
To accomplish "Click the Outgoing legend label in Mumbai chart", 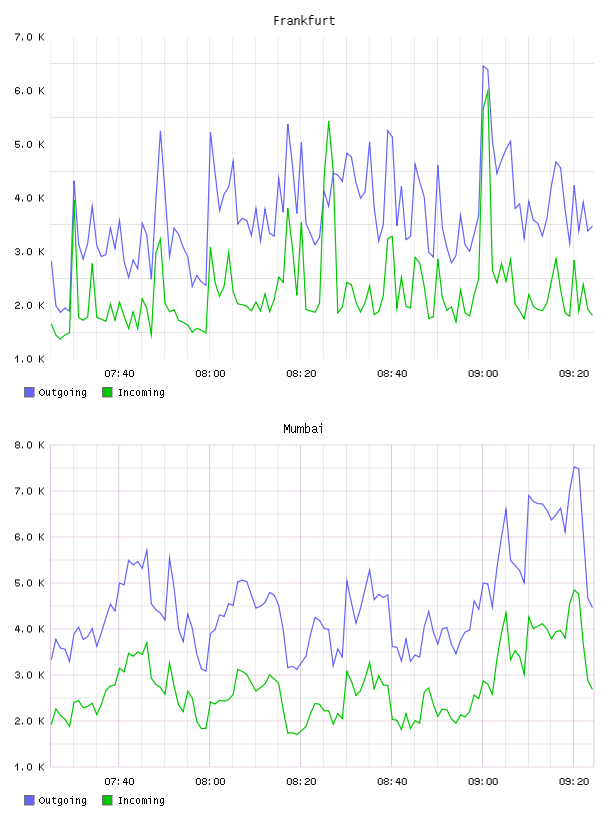I will tap(62, 801).
